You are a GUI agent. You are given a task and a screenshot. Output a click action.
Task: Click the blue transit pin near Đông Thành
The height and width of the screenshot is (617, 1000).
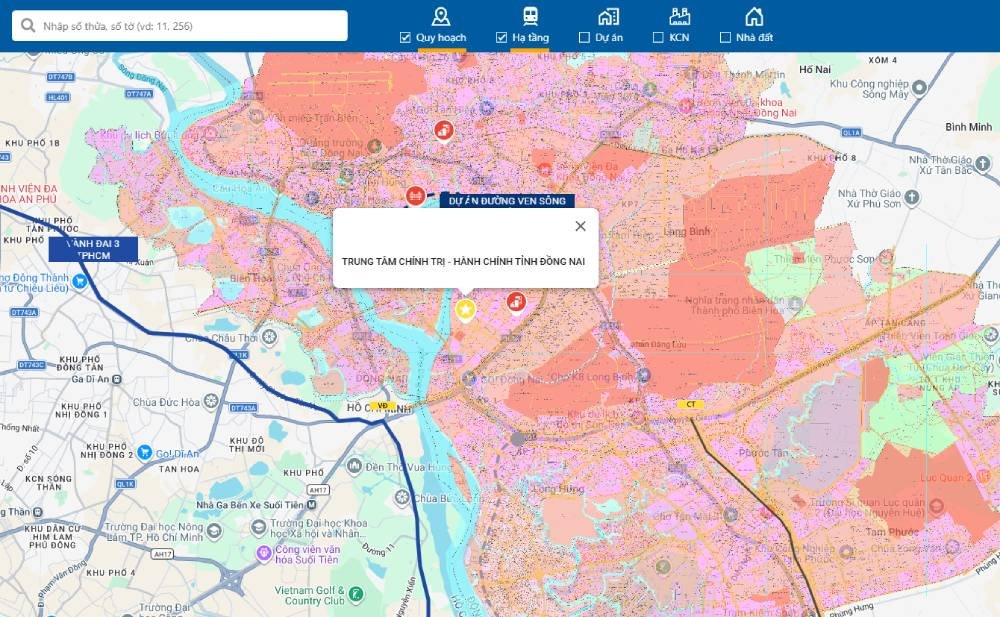point(80,281)
